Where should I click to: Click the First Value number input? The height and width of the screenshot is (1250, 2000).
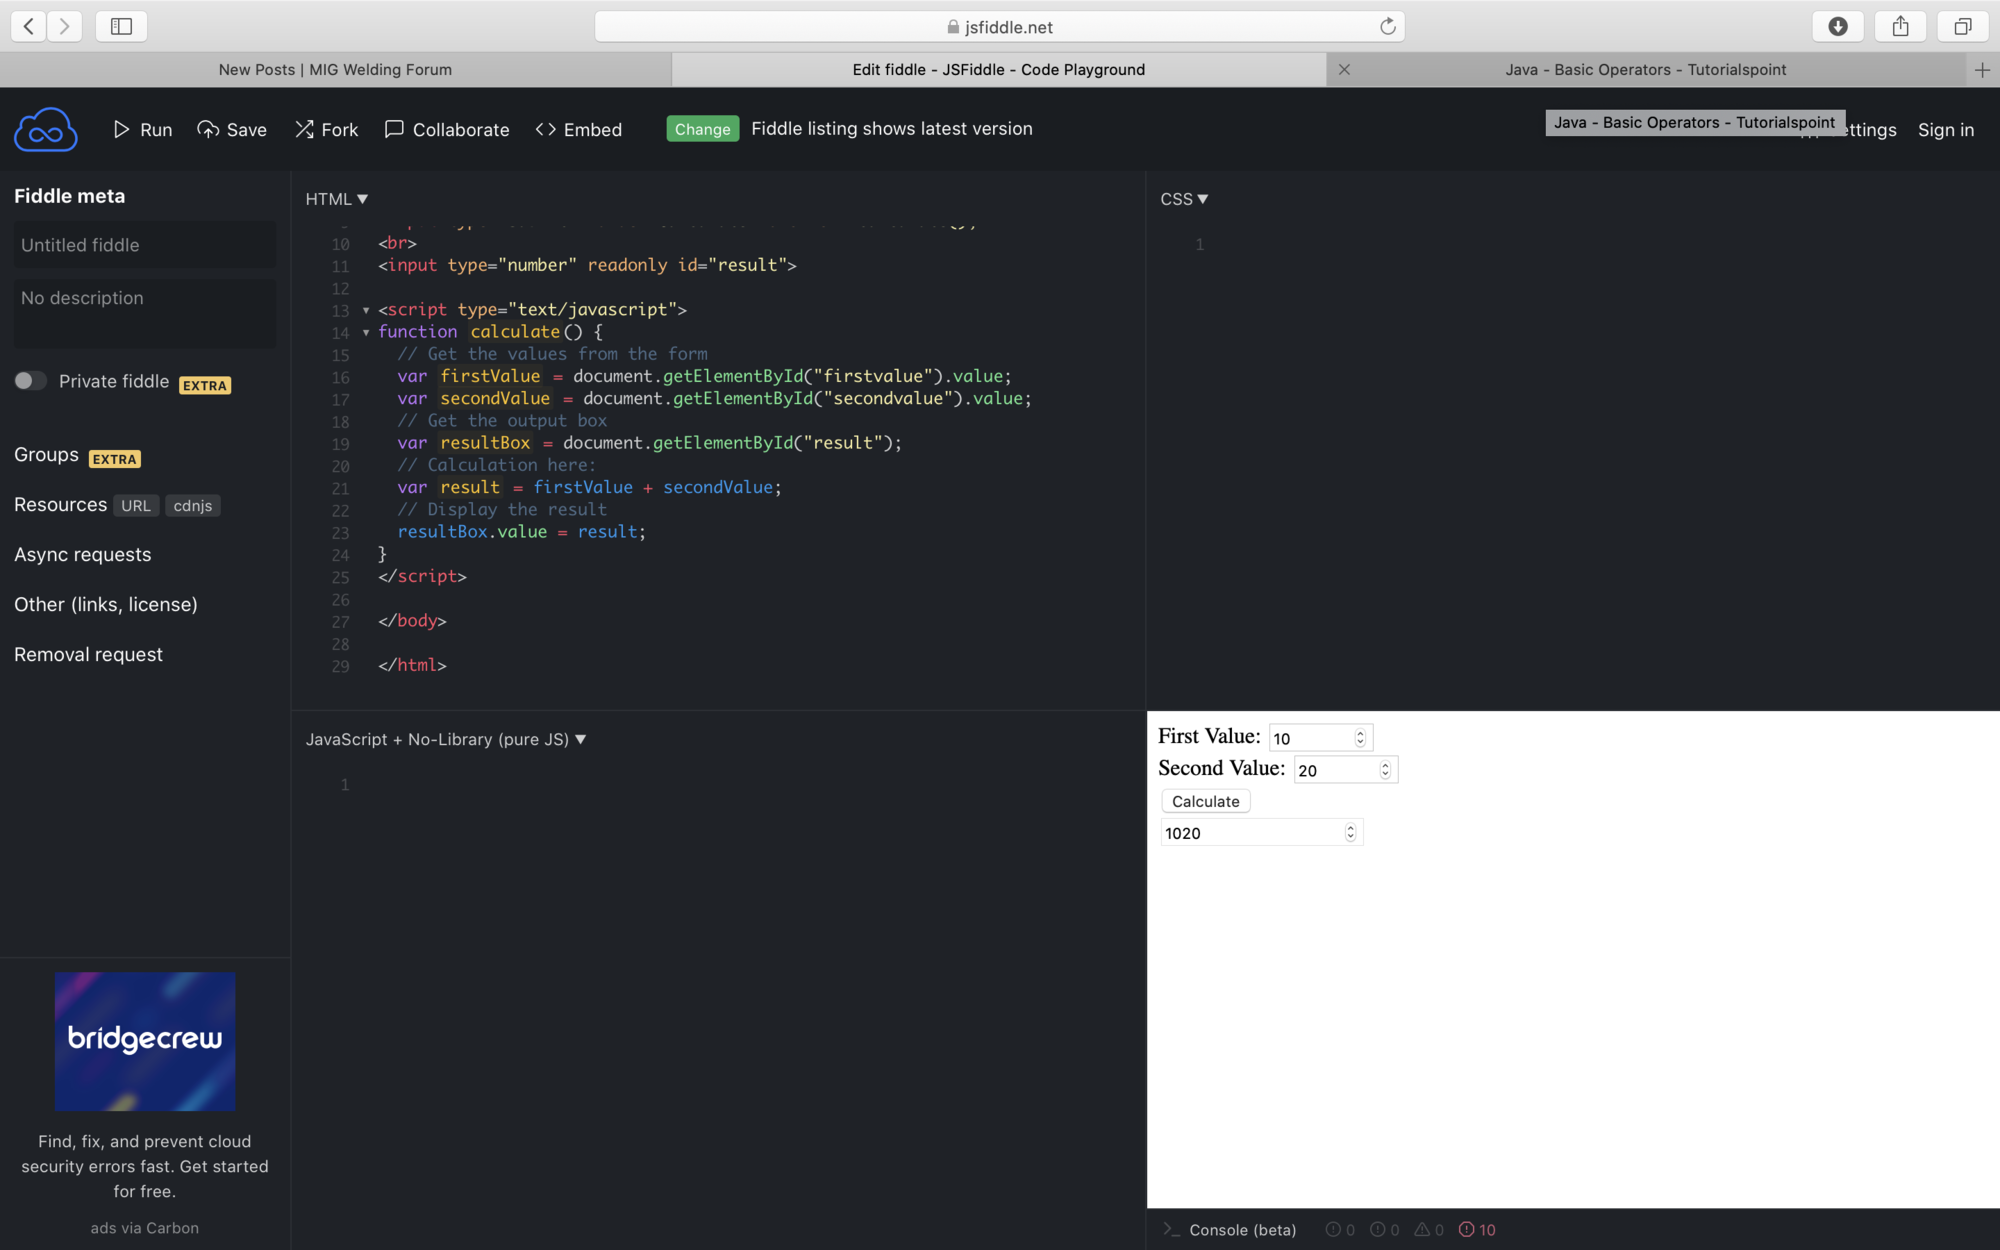pyautogui.click(x=1320, y=738)
